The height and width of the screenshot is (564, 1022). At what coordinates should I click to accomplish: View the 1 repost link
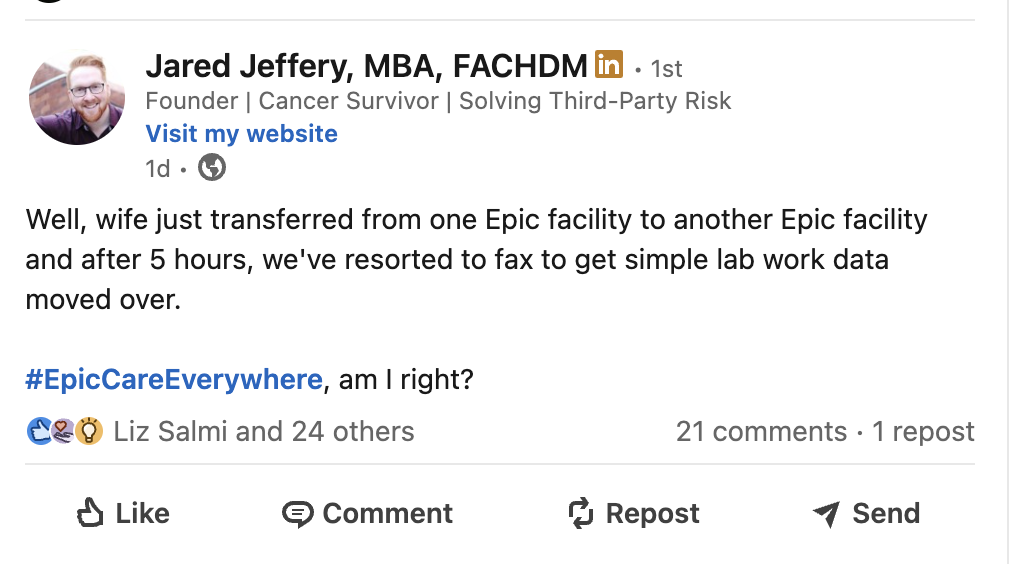pyautogui.click(x=923, y=431)
